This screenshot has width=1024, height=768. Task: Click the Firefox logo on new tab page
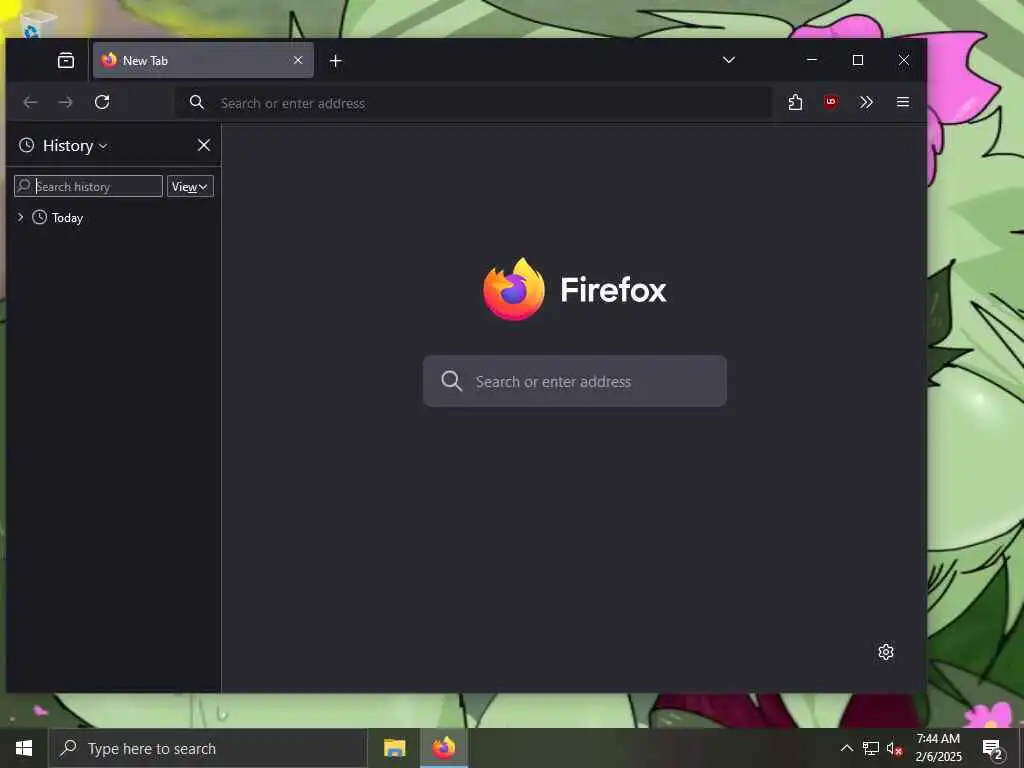[513, 289]
